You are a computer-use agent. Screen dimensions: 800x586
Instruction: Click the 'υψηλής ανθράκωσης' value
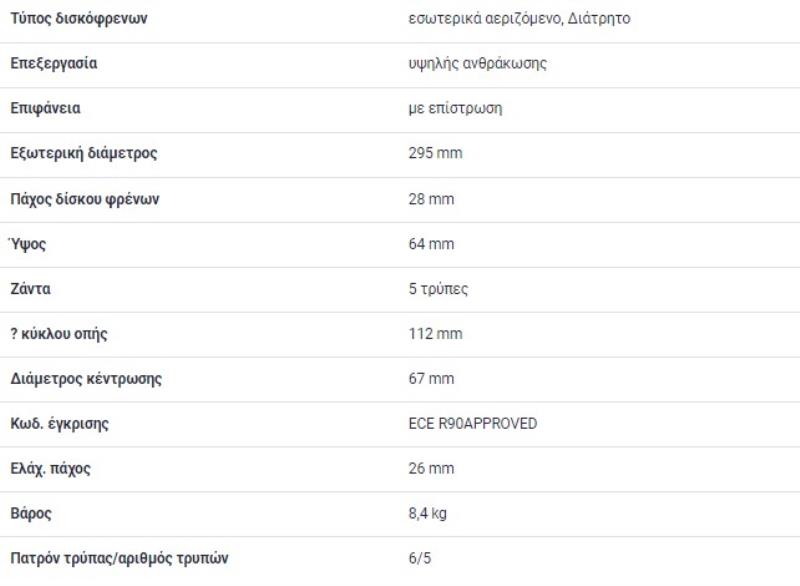[x=477, y=64]
